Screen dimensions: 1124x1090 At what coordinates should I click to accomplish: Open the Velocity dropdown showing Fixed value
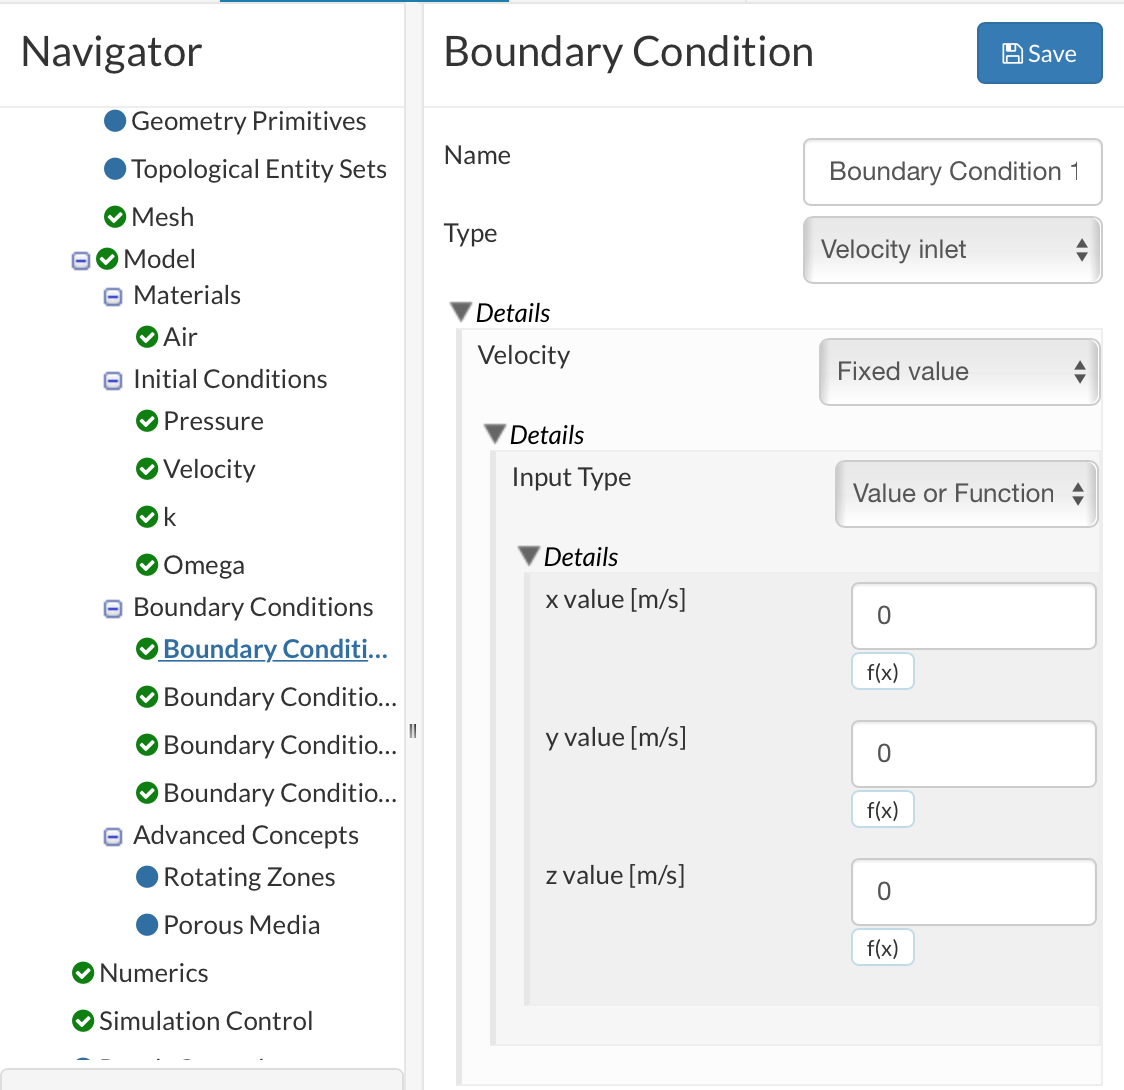click(x=959, y=372)
